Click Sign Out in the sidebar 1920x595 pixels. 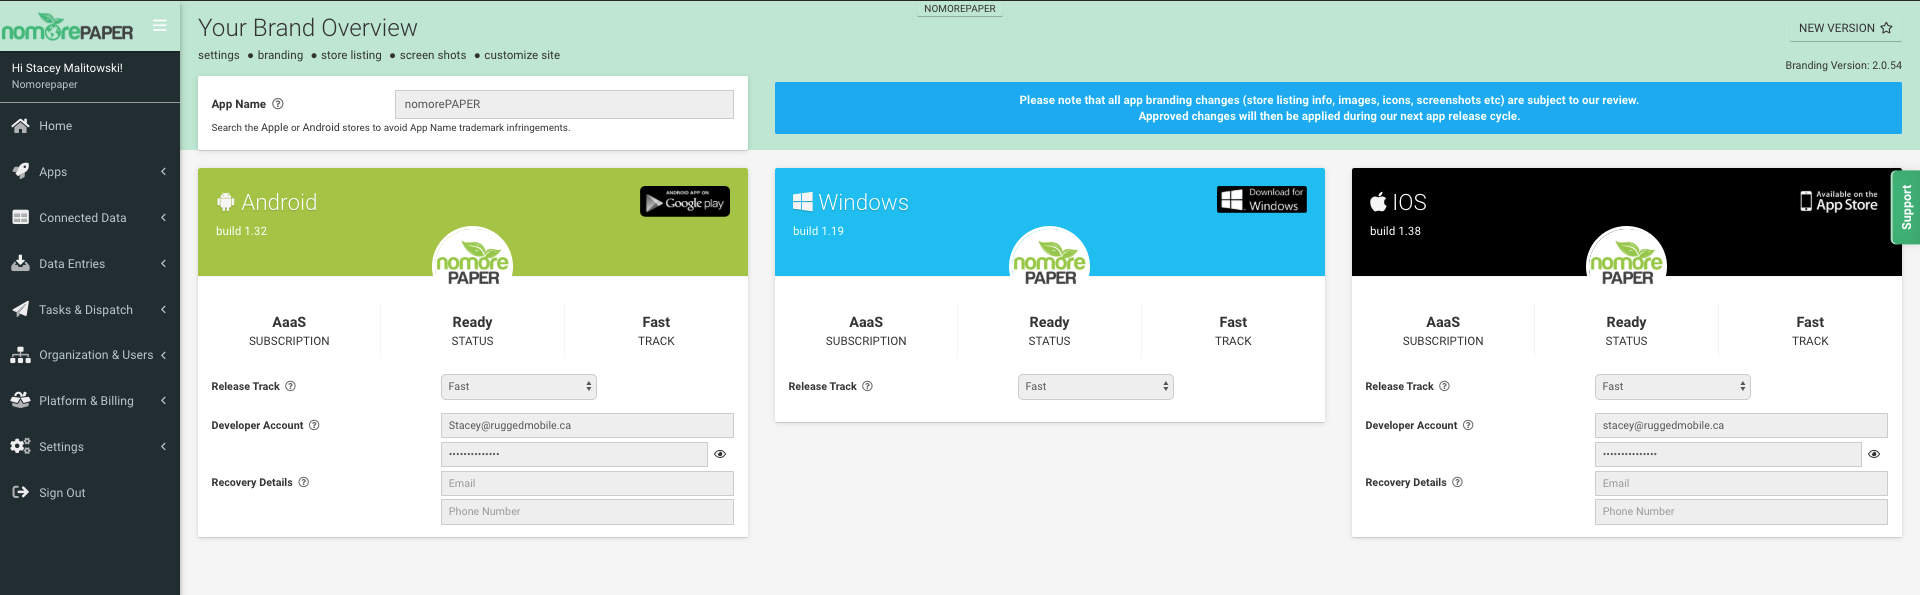coord(90,492)
